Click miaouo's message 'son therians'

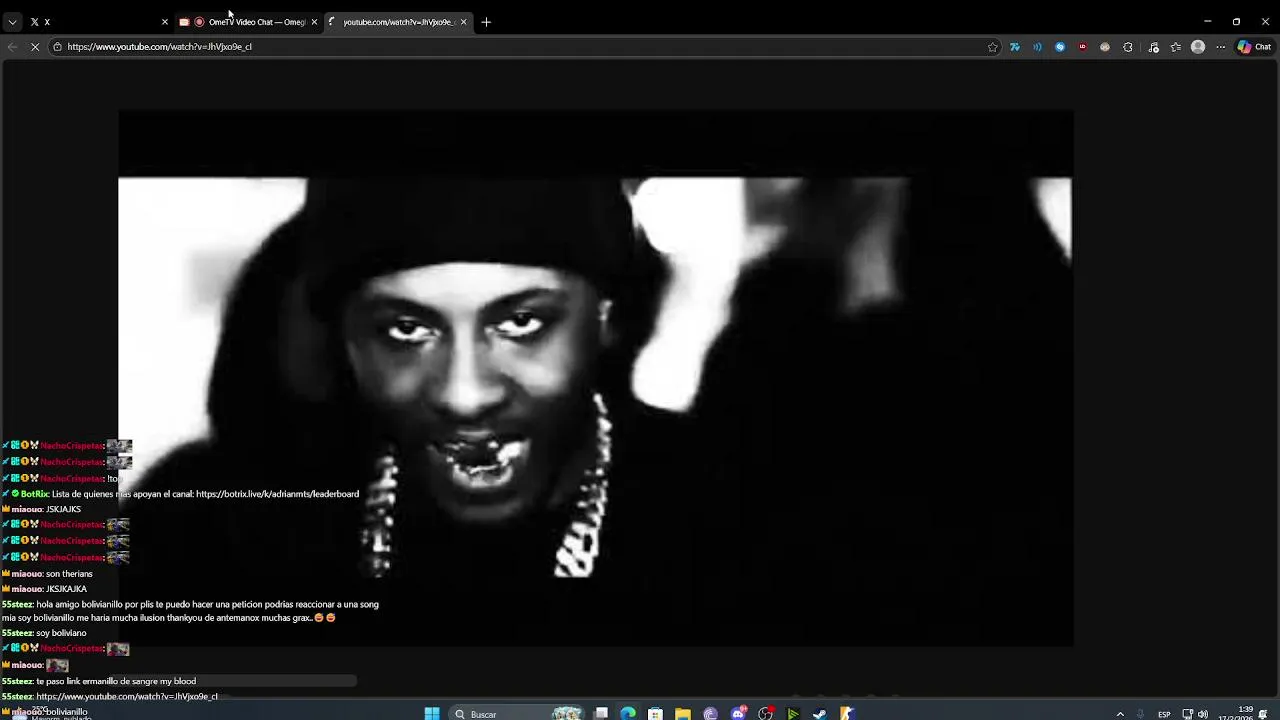coord(69,574)
